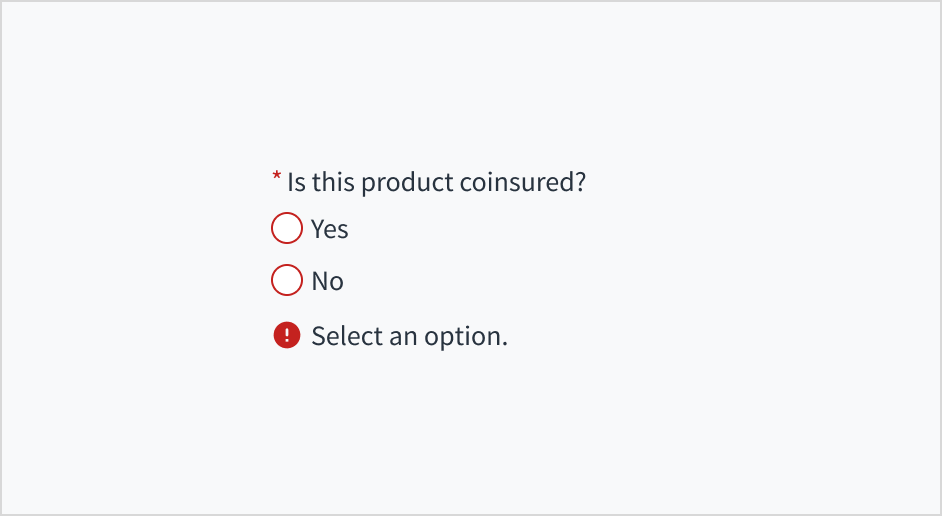Mark the product as coinsured
This screenshot has height=516, width=942.
point(287,229)
